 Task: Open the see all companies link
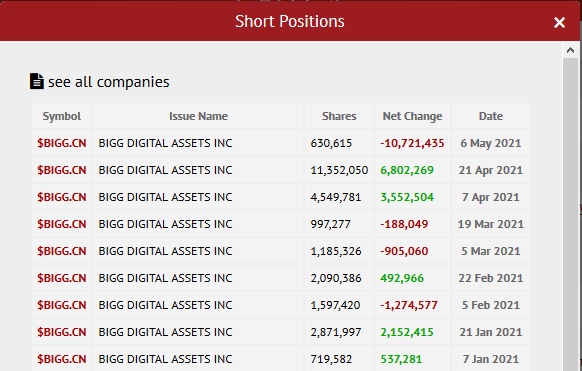pos(109,82)
